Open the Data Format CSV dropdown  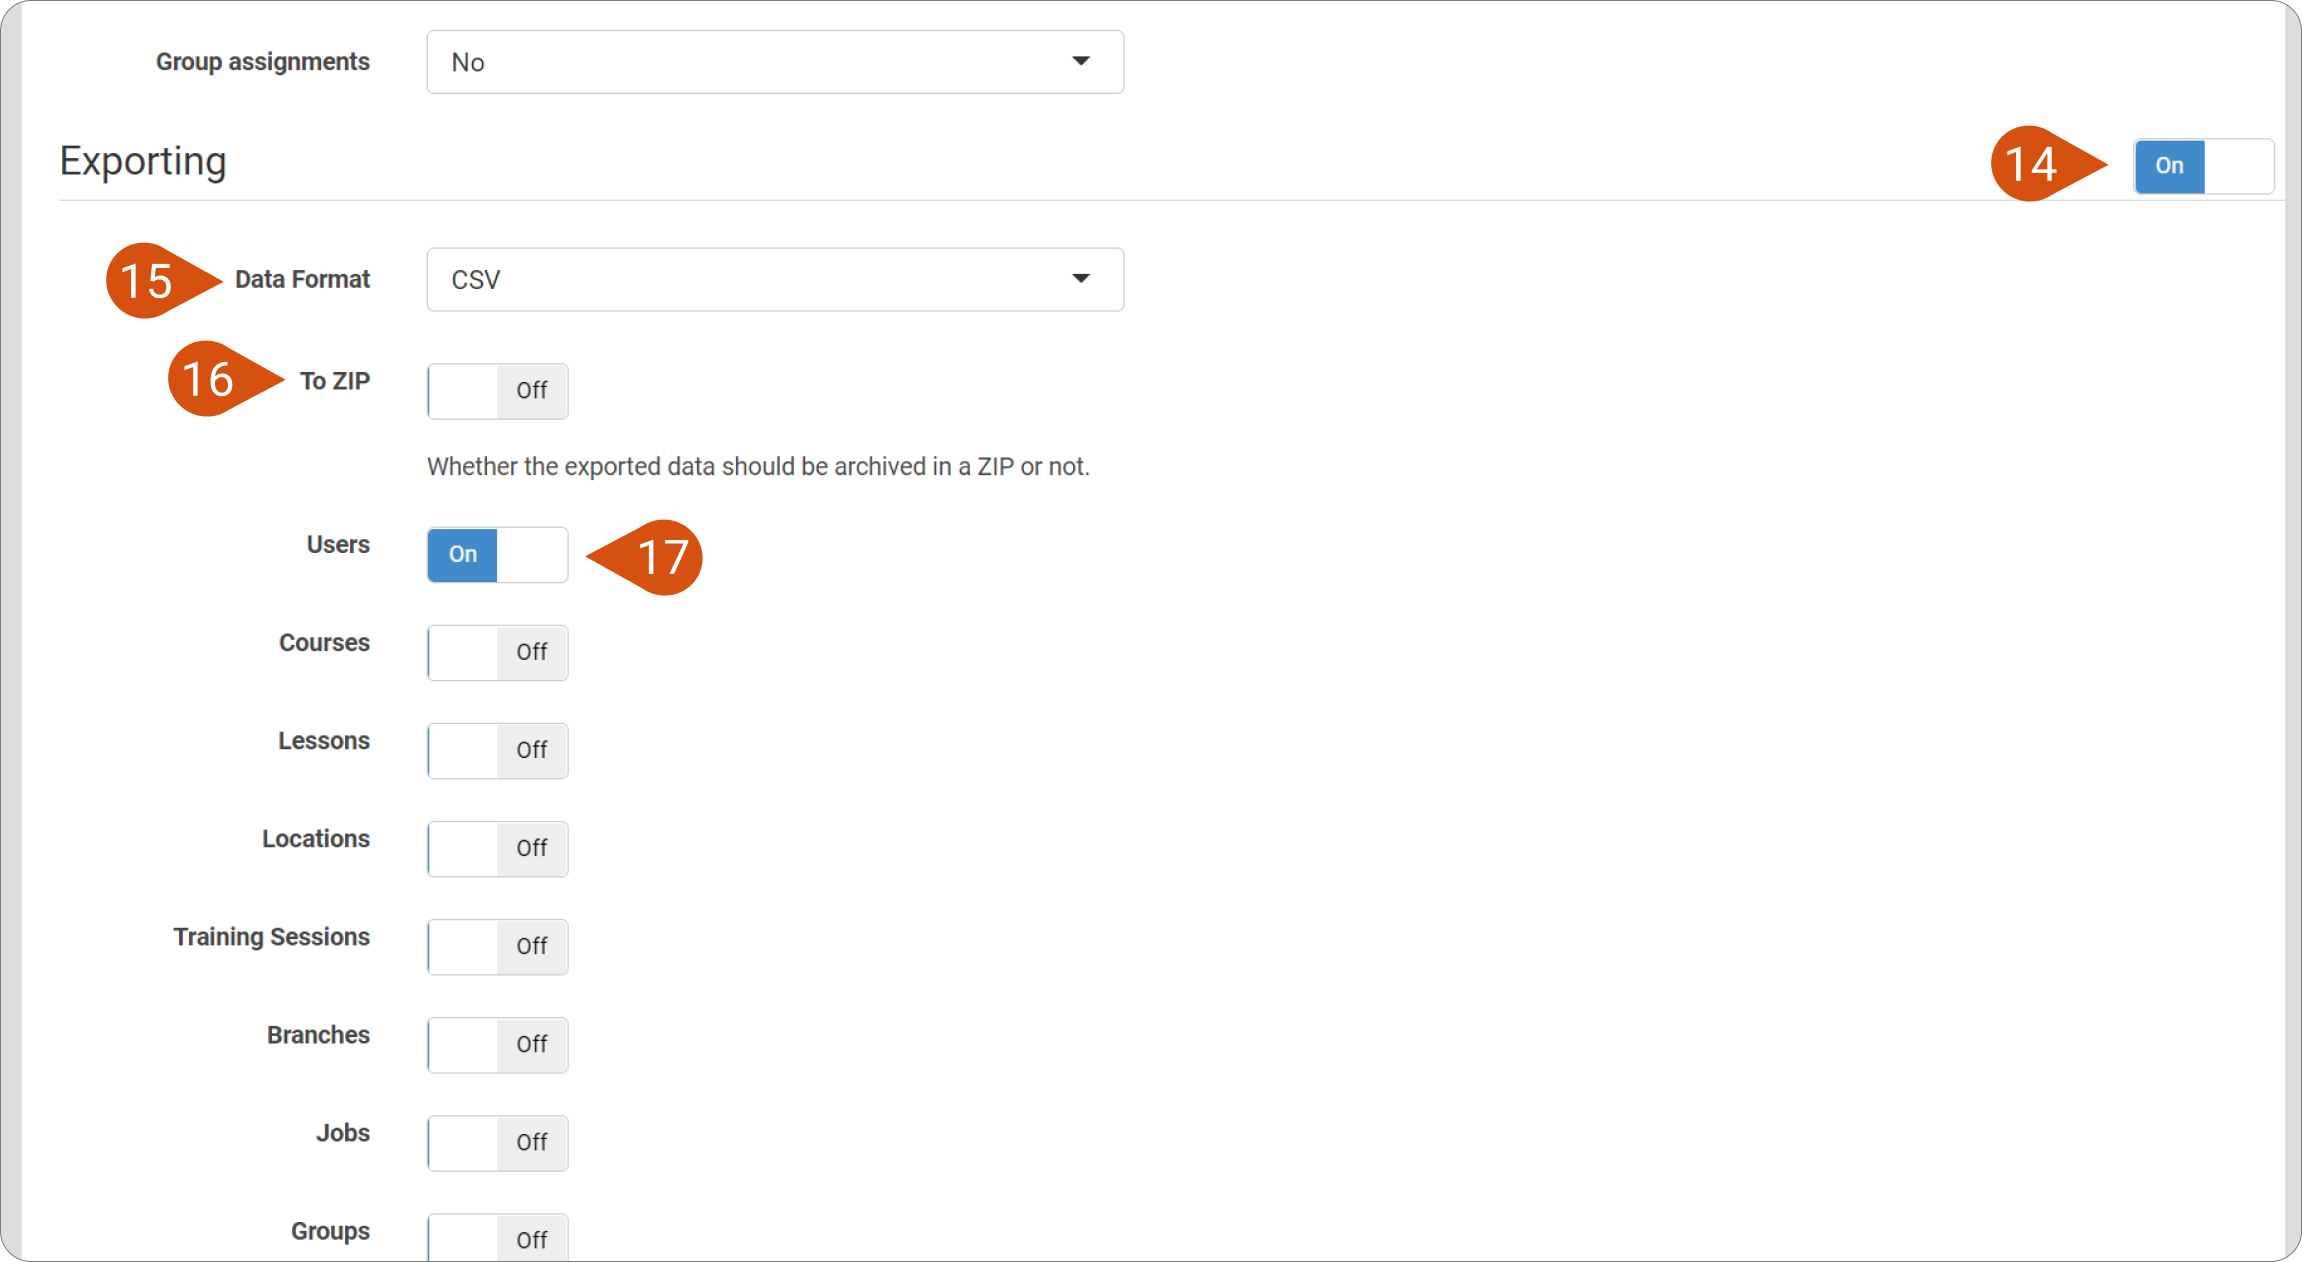pos(775,280)
